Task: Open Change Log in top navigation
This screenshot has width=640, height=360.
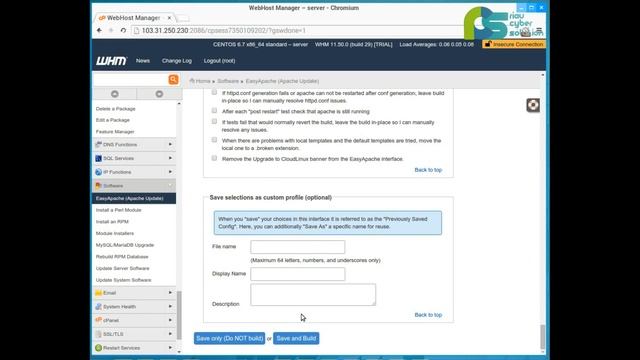Action: (177, 61)
